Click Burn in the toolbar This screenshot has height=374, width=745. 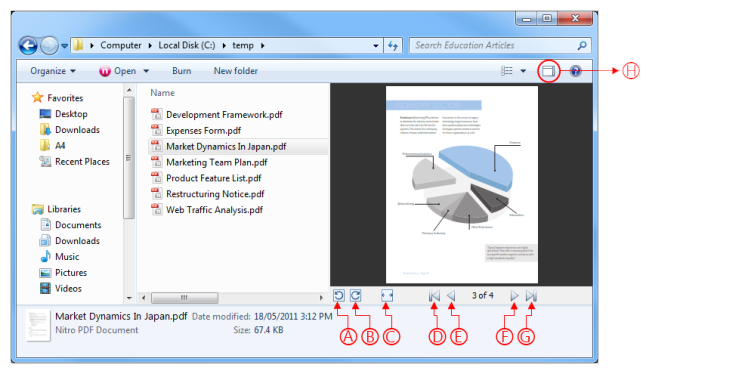coord(181,71)
